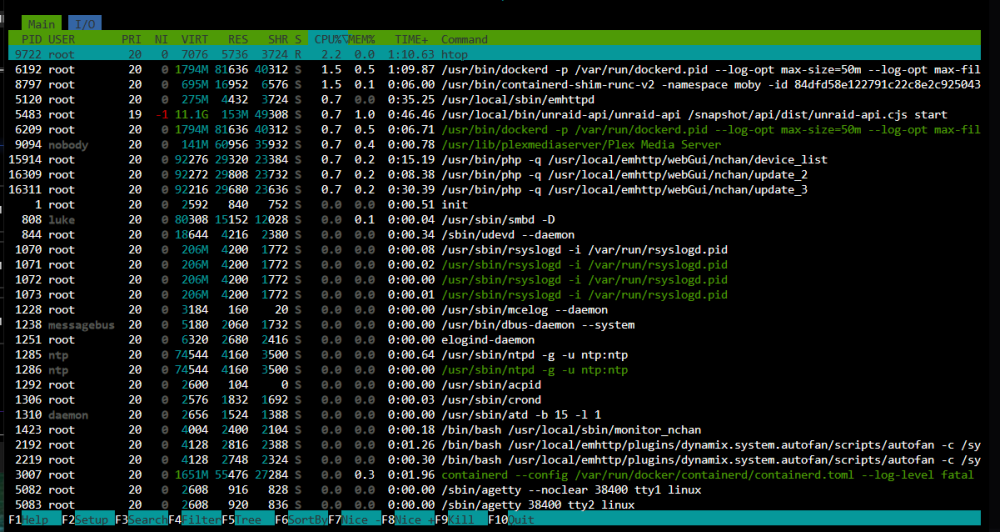Open Setup in the function bar
Viewport: 1000px width, 532px height.
(88, 520)
